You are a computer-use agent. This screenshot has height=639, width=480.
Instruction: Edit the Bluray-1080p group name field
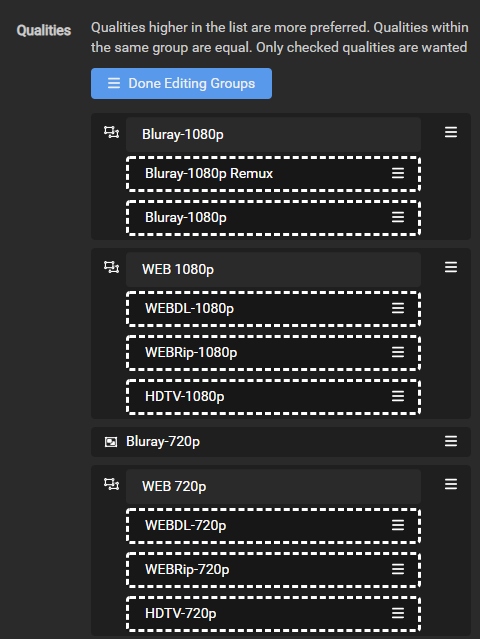coord(273,134)
